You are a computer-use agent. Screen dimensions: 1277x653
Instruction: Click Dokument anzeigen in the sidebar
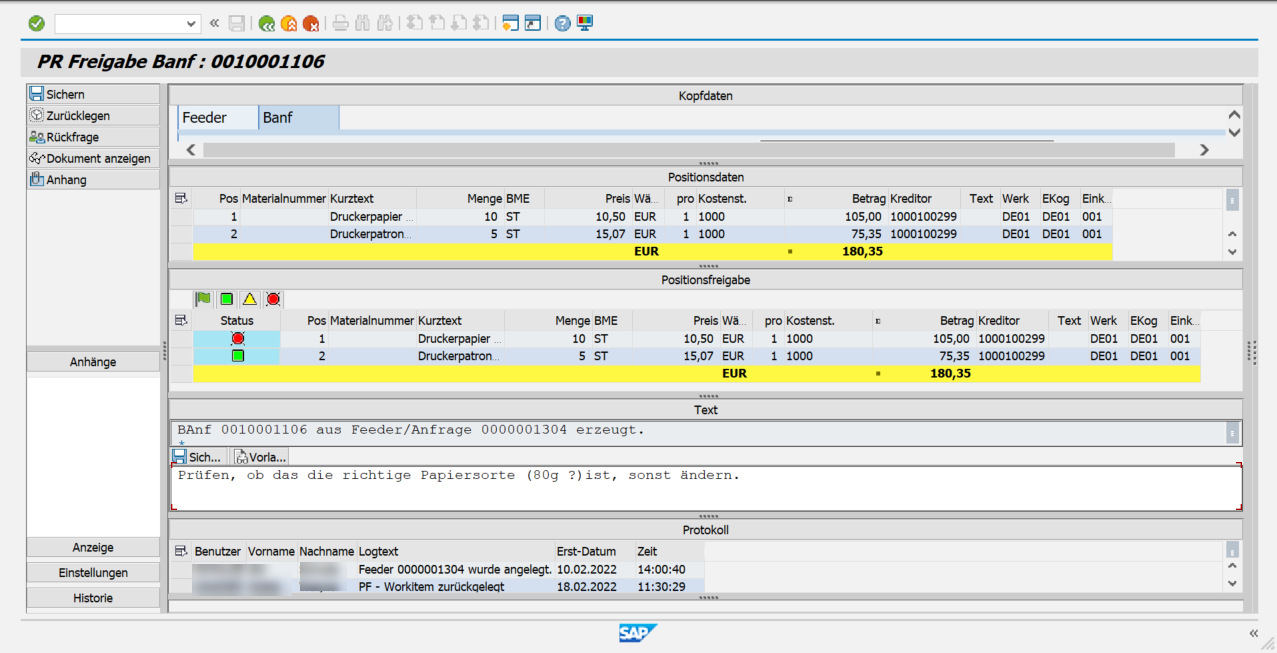(x=88, y=158)
